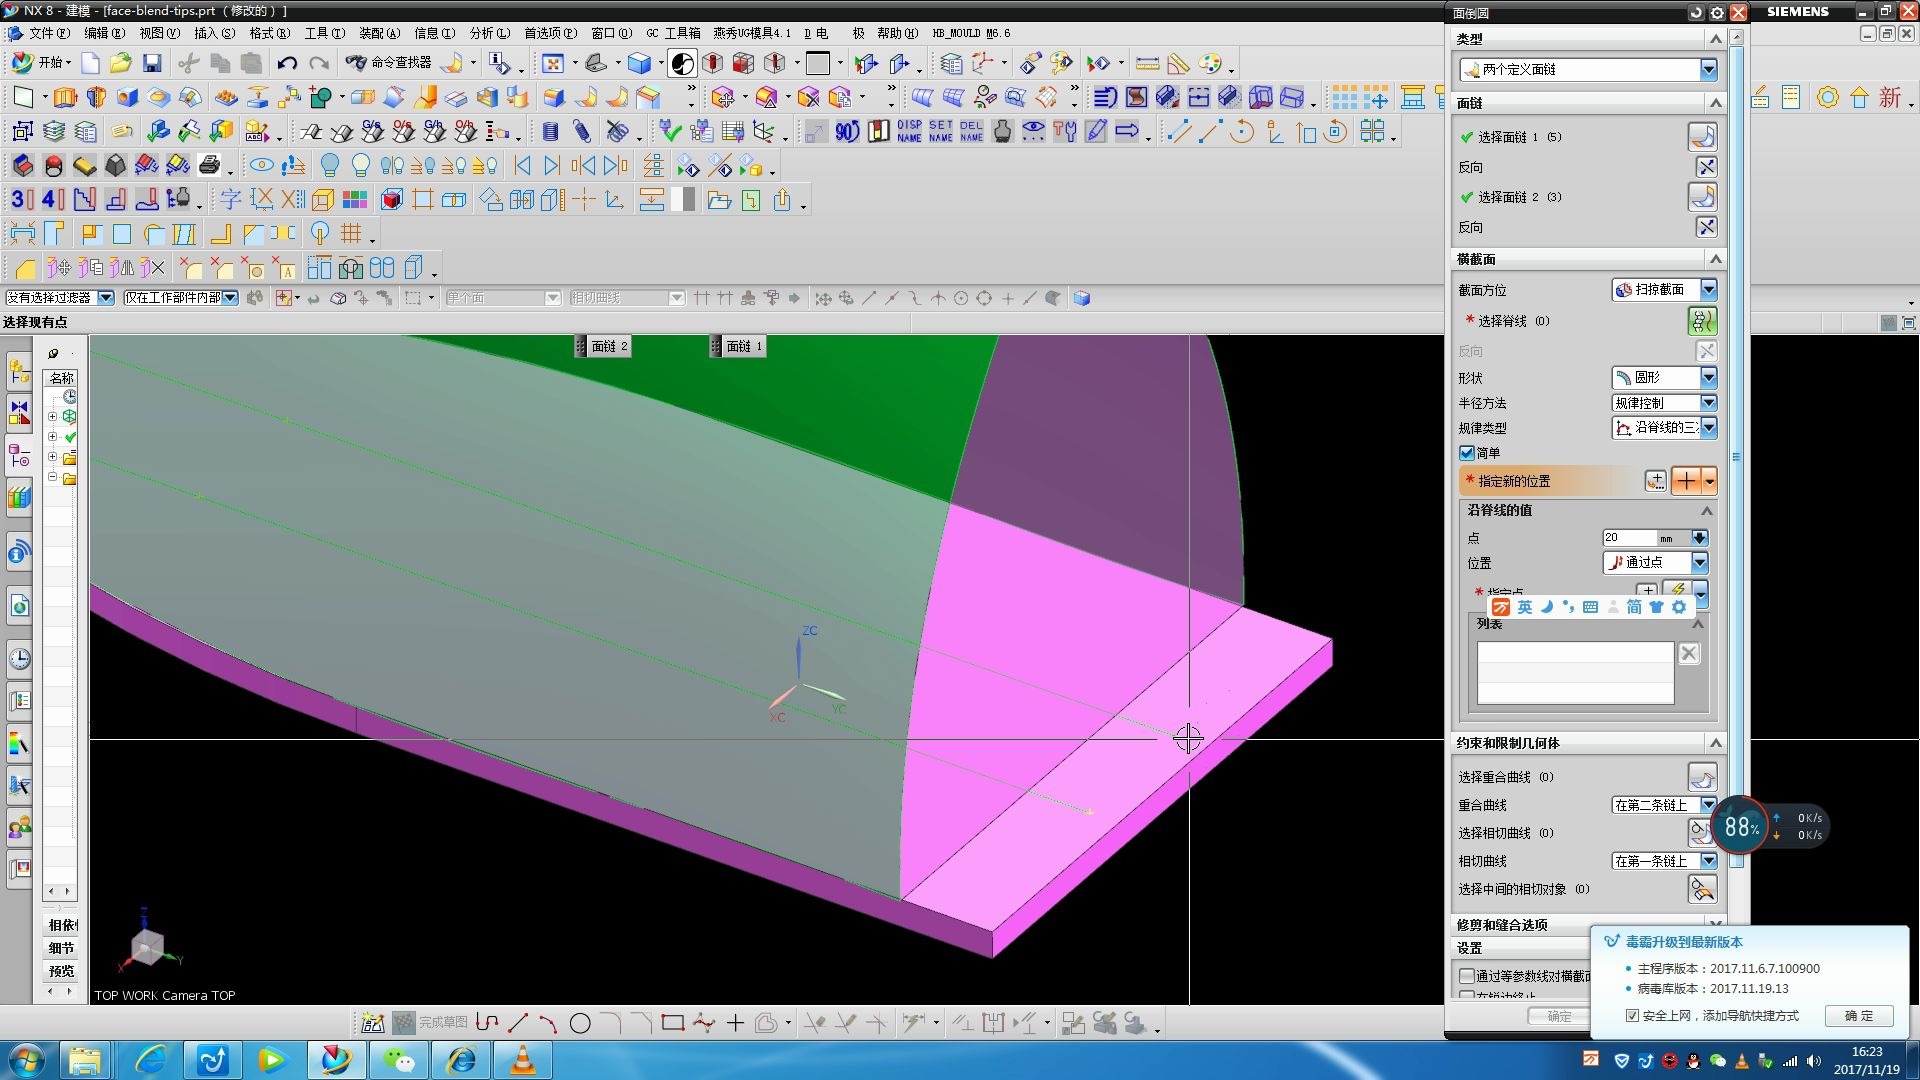
Task: Delete list entry with X button
Action: 1689,654
